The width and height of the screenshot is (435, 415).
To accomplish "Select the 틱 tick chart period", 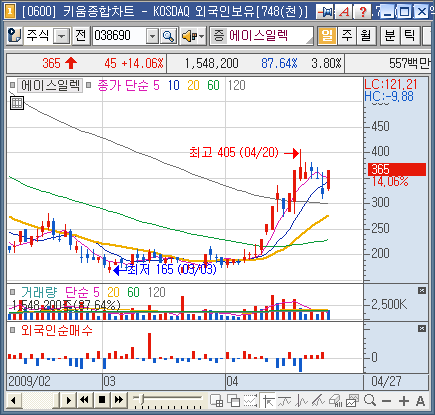I will coord(409,36).
